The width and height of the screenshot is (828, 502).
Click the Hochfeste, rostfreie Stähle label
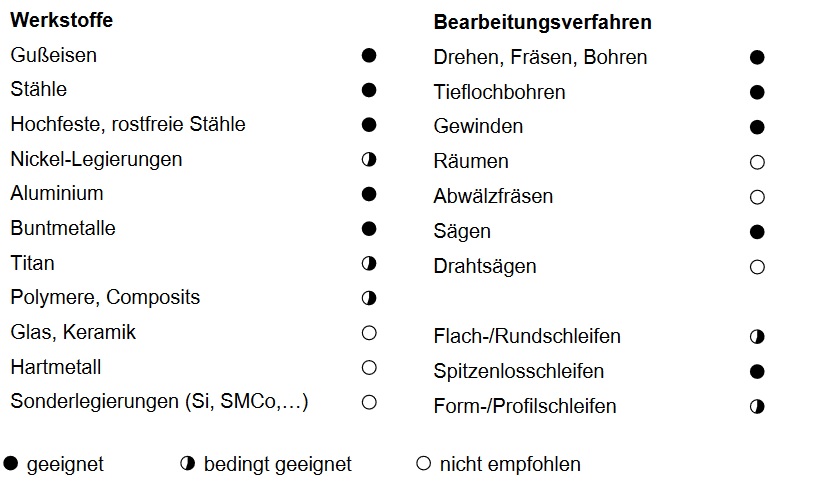(x=128, y=124)
